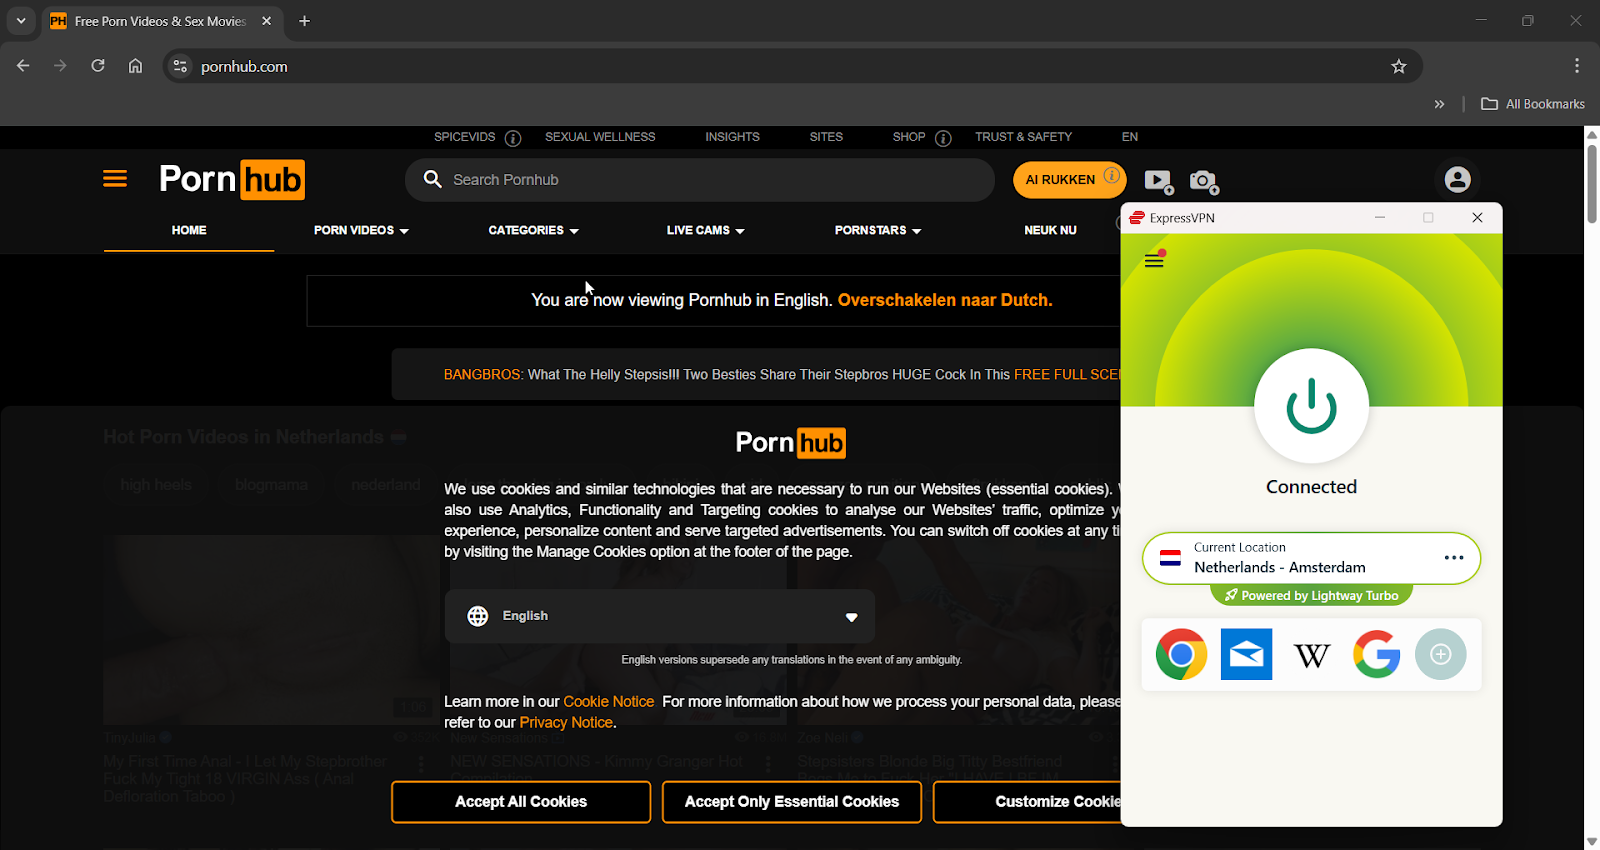
Task: Open the ExpressVPN hamburger menu
Action: click(x=1154, y=261)
